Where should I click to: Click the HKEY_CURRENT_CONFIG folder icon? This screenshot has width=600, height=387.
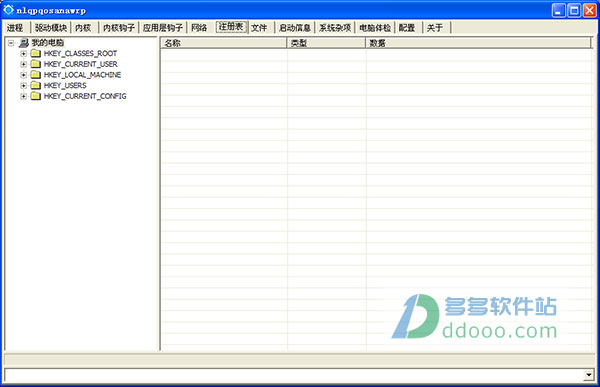tap(36, 96)
